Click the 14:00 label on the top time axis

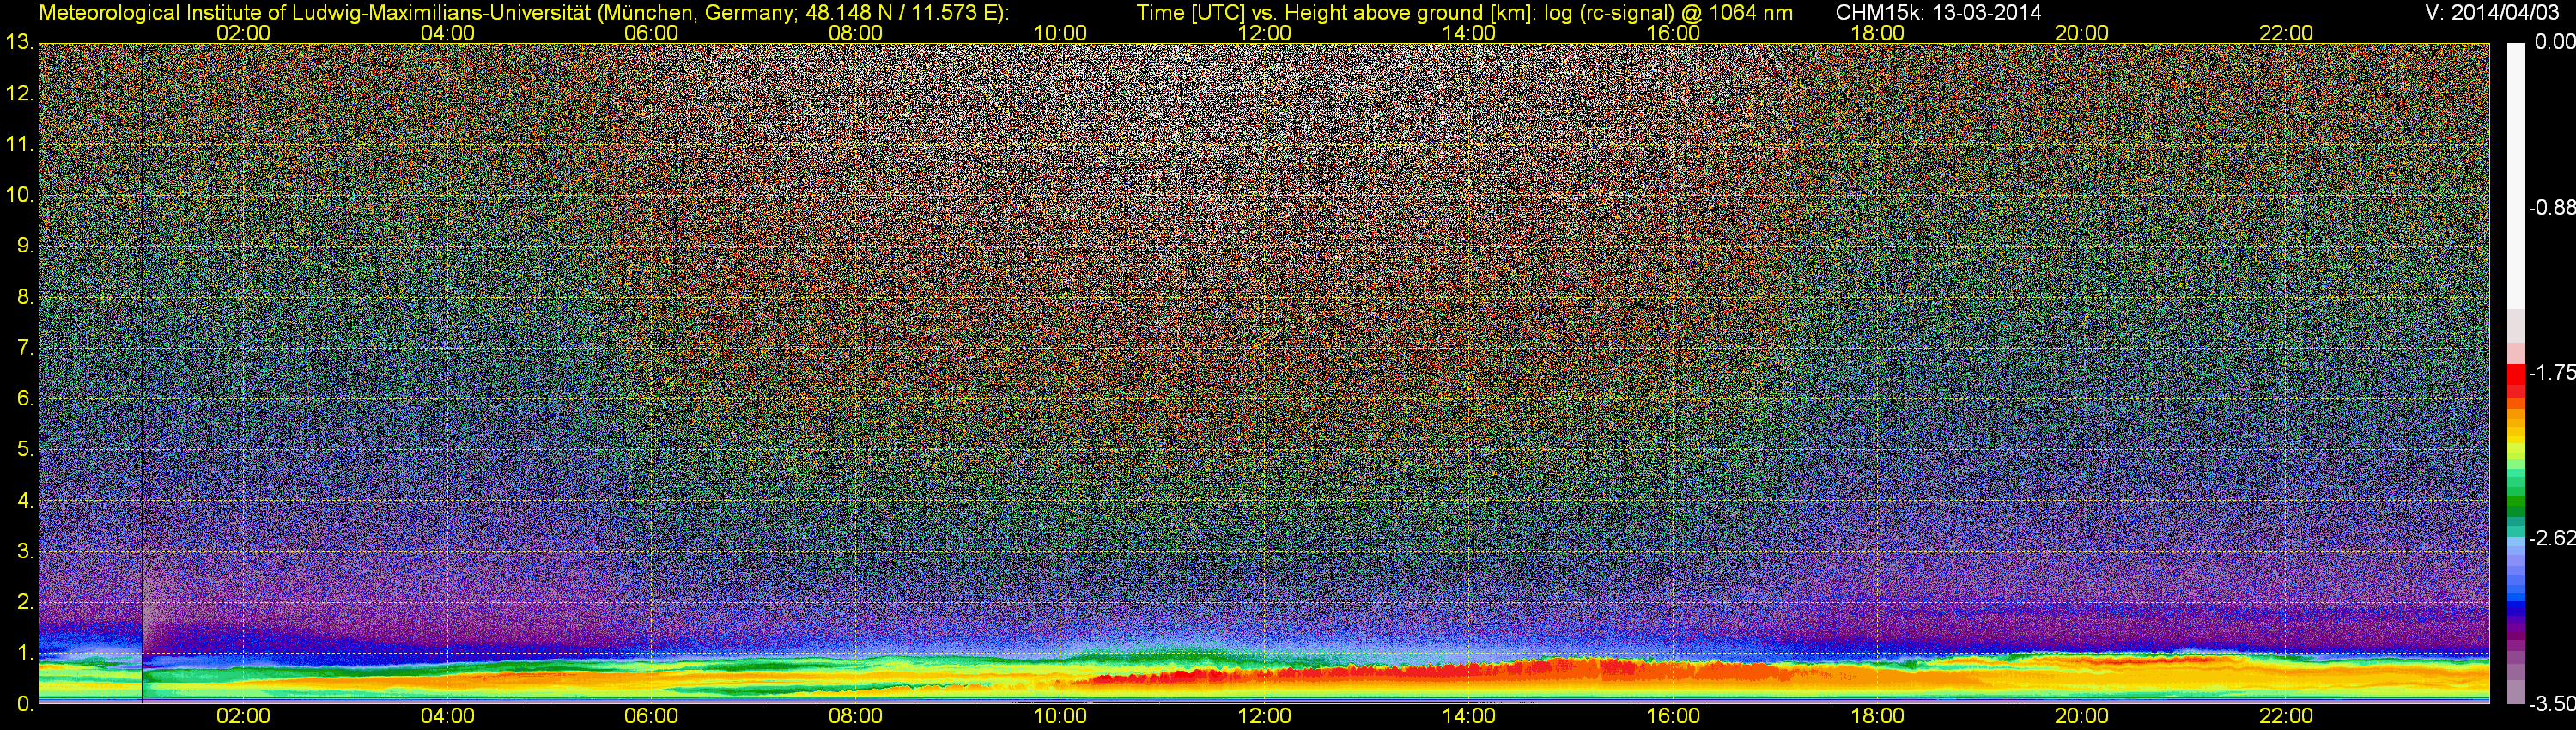(1469, 33)
